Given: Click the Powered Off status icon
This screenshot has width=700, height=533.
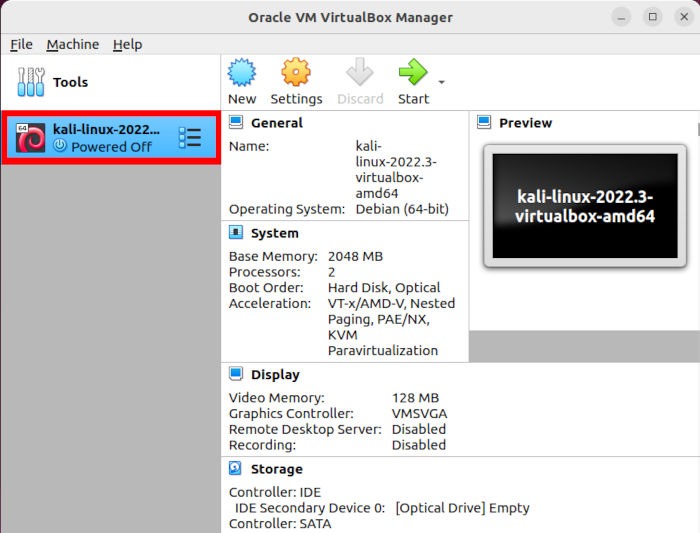Looking at the screenshot, I should [60, 146].
